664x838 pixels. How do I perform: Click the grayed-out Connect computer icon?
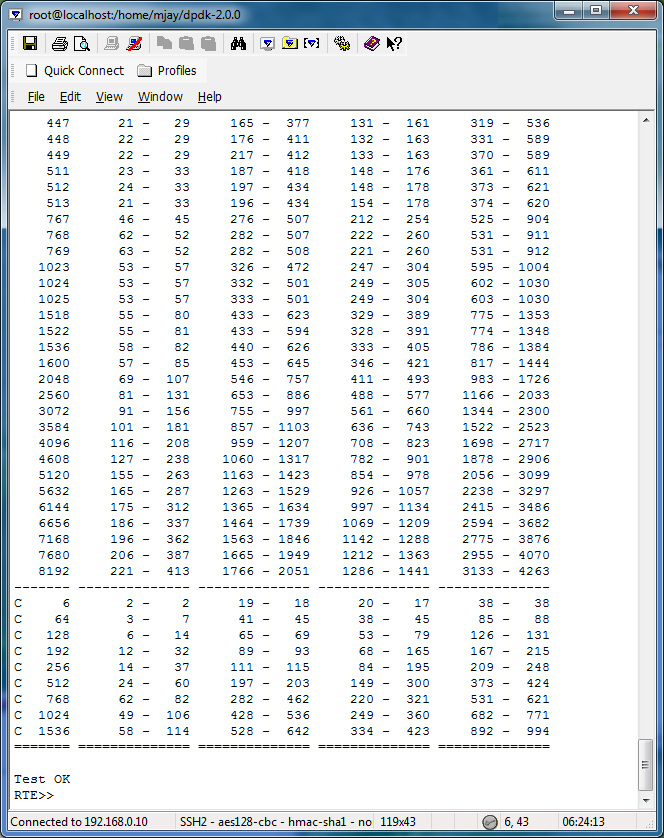pos(112,43)
